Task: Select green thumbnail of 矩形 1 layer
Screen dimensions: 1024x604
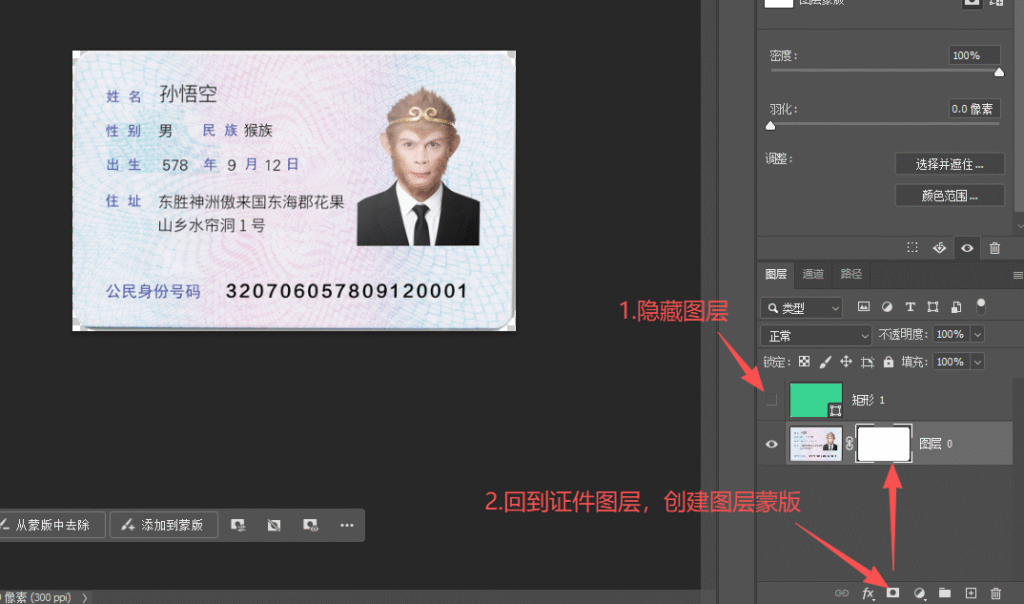Action: click(816, 400)
